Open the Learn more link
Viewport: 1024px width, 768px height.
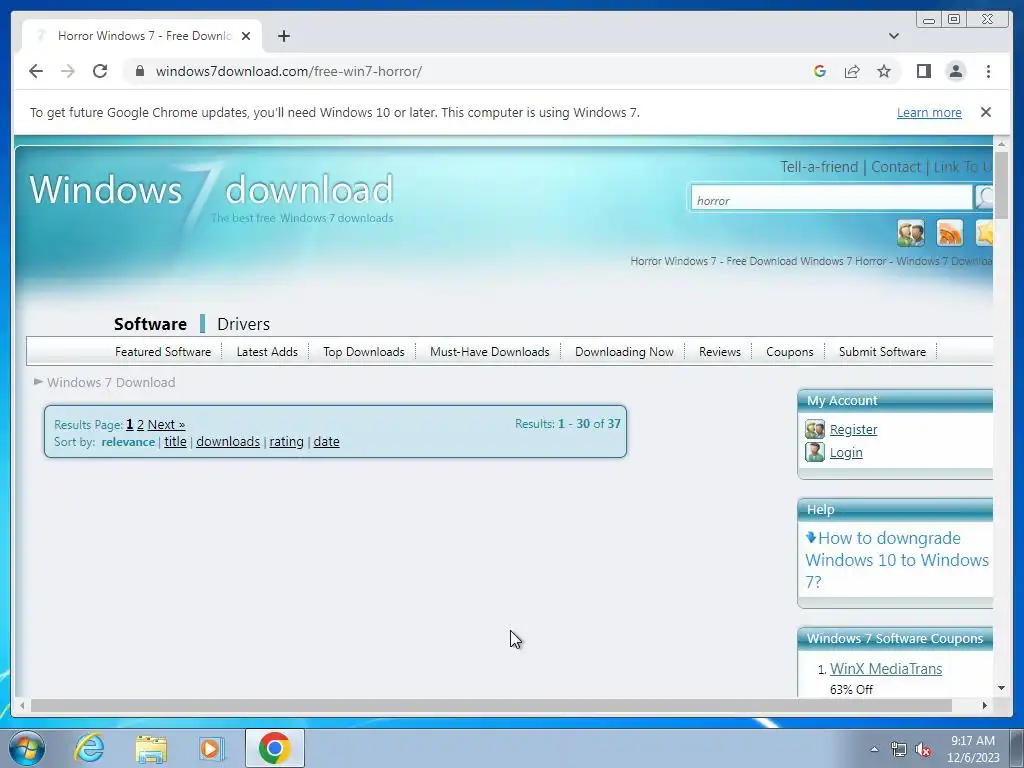tap(929, 112)
